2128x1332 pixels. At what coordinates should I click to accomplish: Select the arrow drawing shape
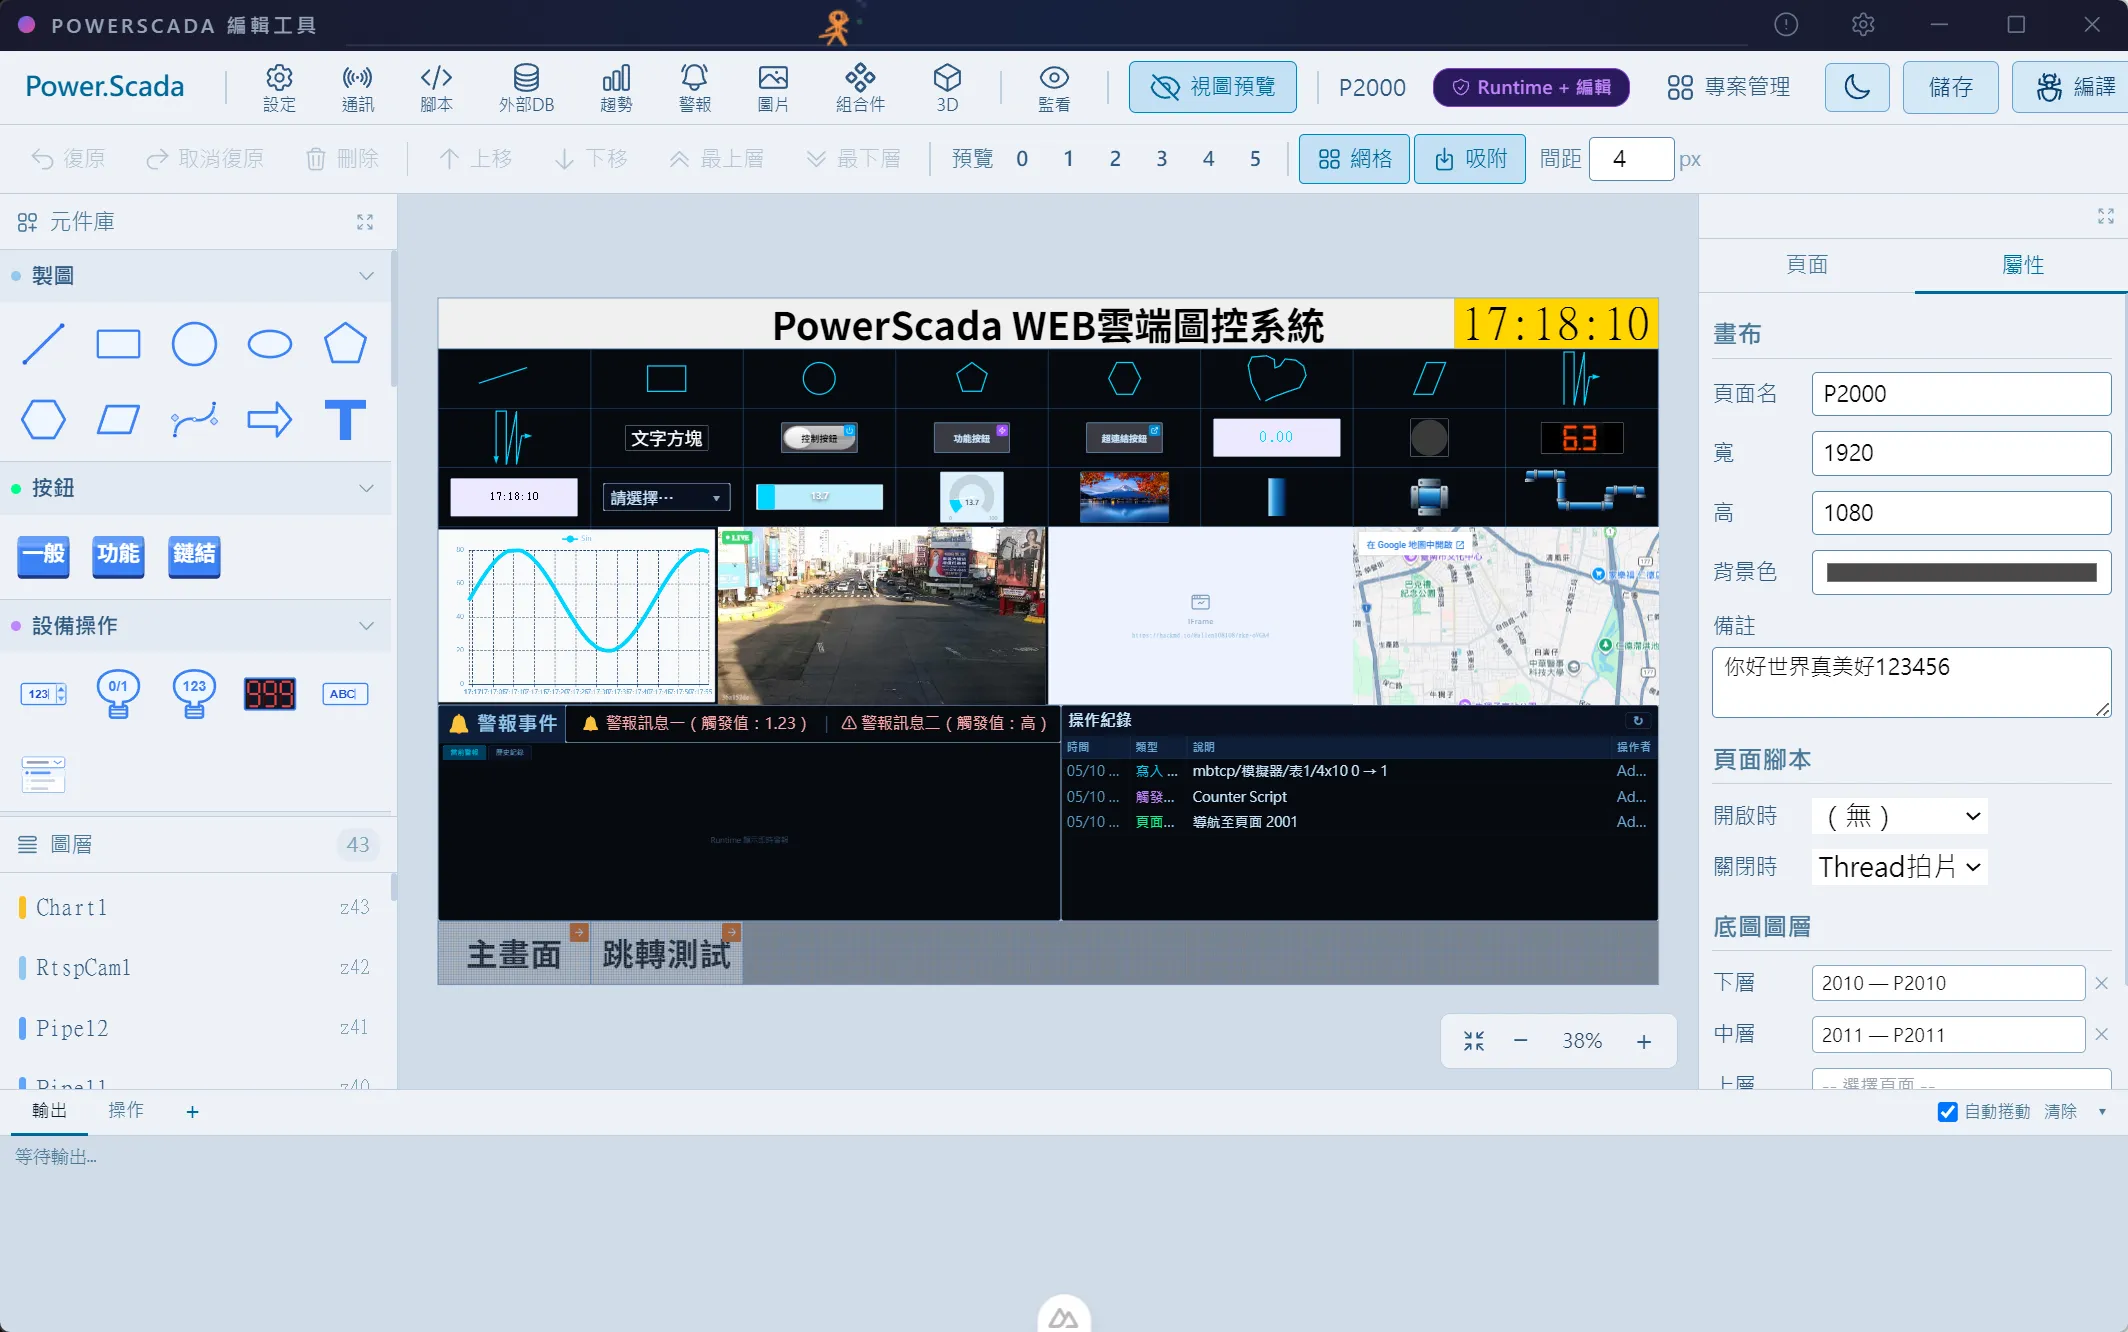[270, 420]
